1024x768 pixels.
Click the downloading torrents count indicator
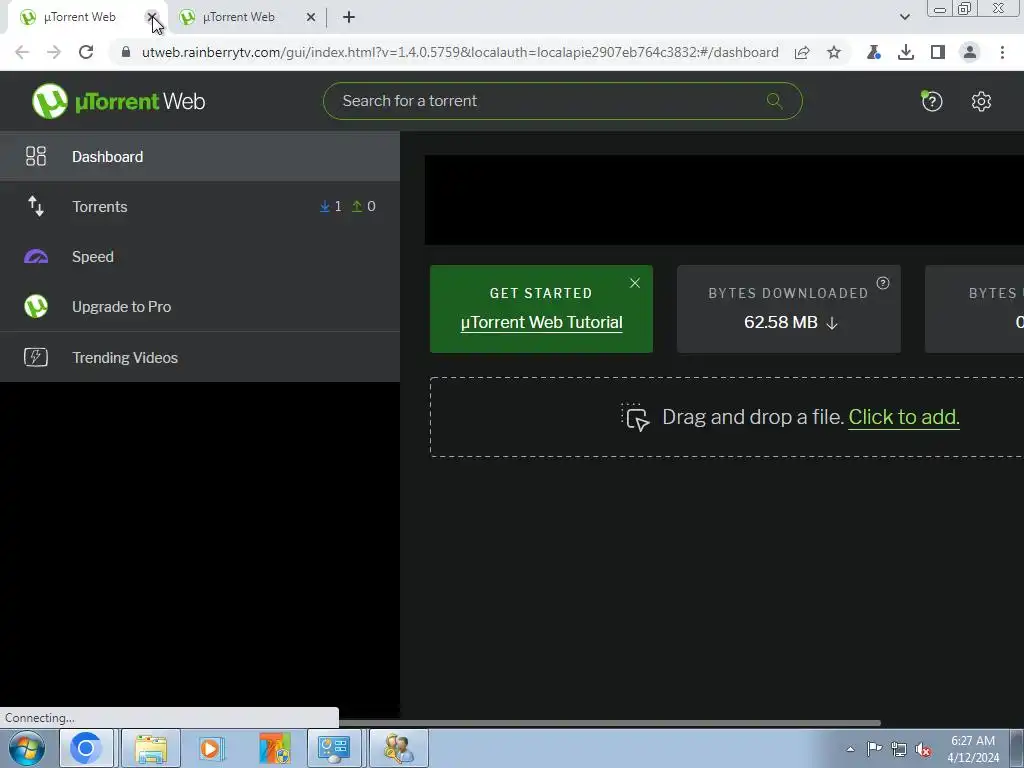[x=330, y=206]
